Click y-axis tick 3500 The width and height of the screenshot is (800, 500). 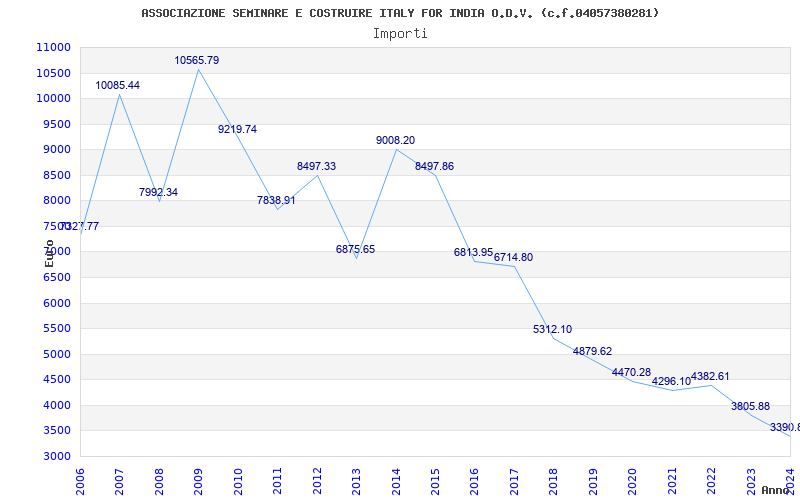point(57,431)
